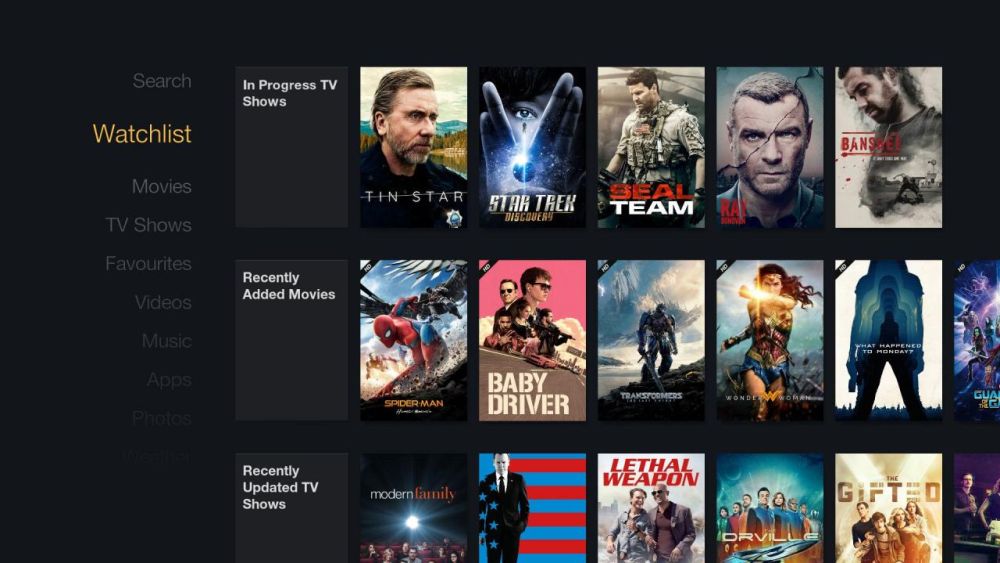The height and width of the screenshot is (563, 1000).
Task: Select the In Progress TV Shows category
Action: coord(291,147)
